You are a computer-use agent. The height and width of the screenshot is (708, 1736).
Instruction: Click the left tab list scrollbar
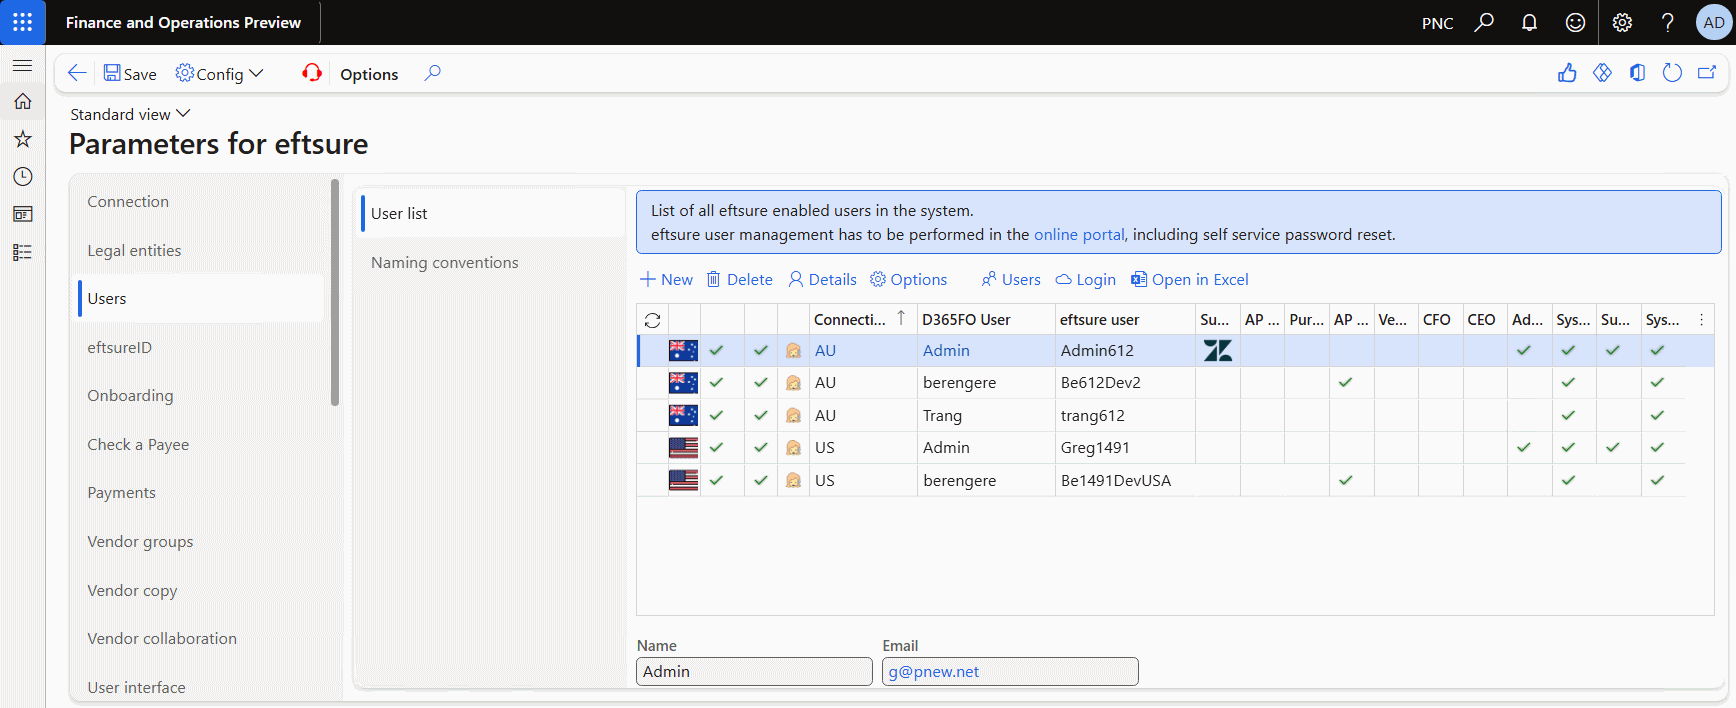[x=335, y=292]
